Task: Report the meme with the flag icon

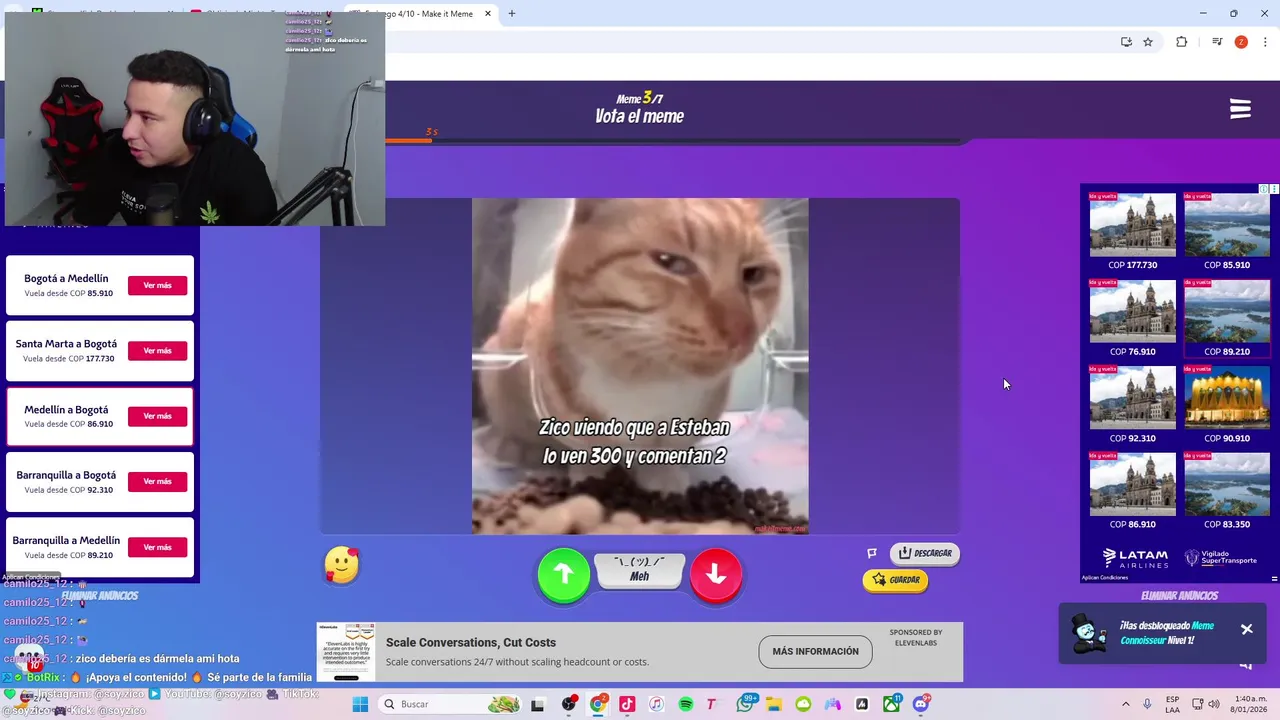Action: pos(872,553)
